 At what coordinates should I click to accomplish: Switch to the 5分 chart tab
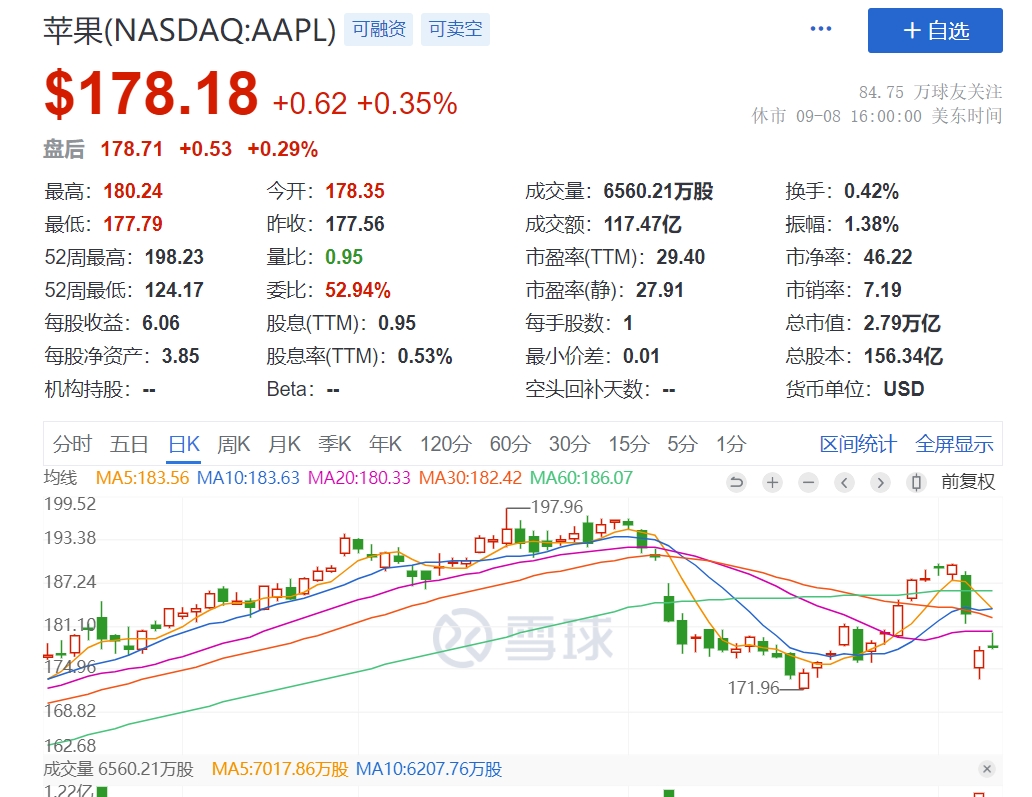(682, 444)
